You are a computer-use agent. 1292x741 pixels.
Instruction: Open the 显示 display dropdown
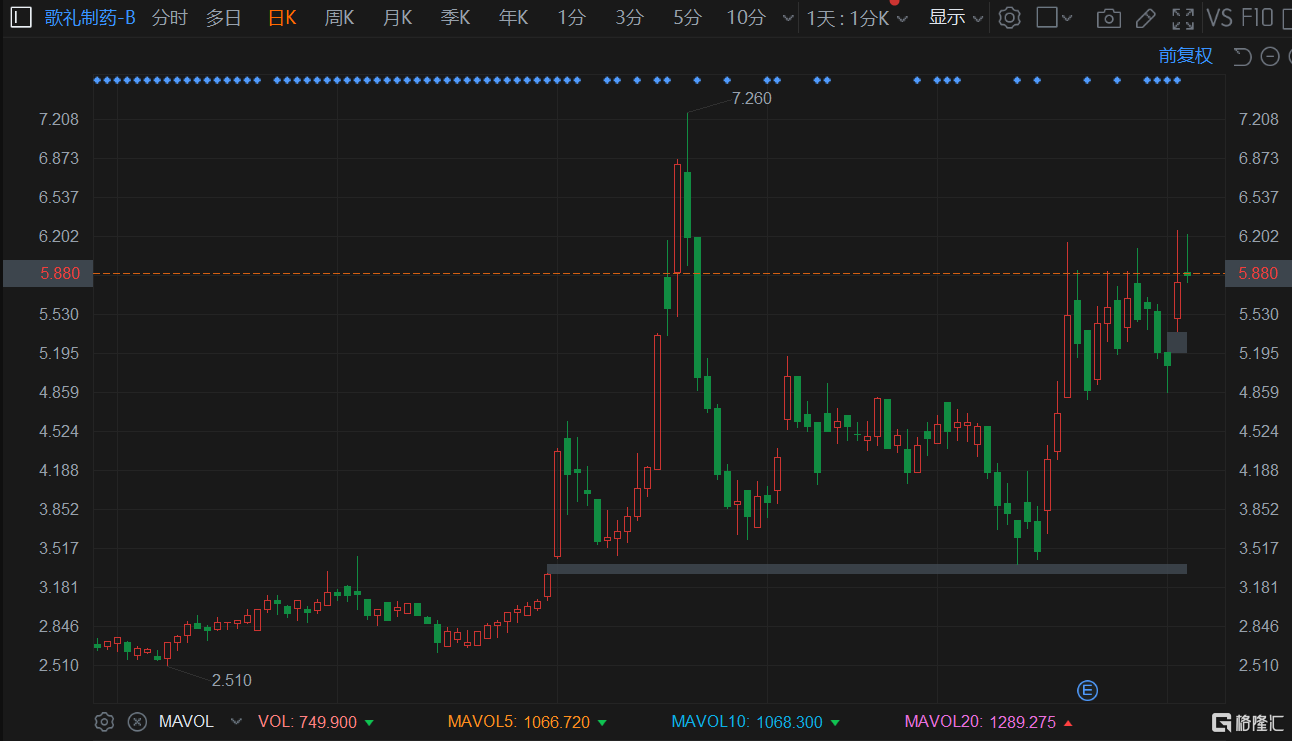(x=956, y=18)
